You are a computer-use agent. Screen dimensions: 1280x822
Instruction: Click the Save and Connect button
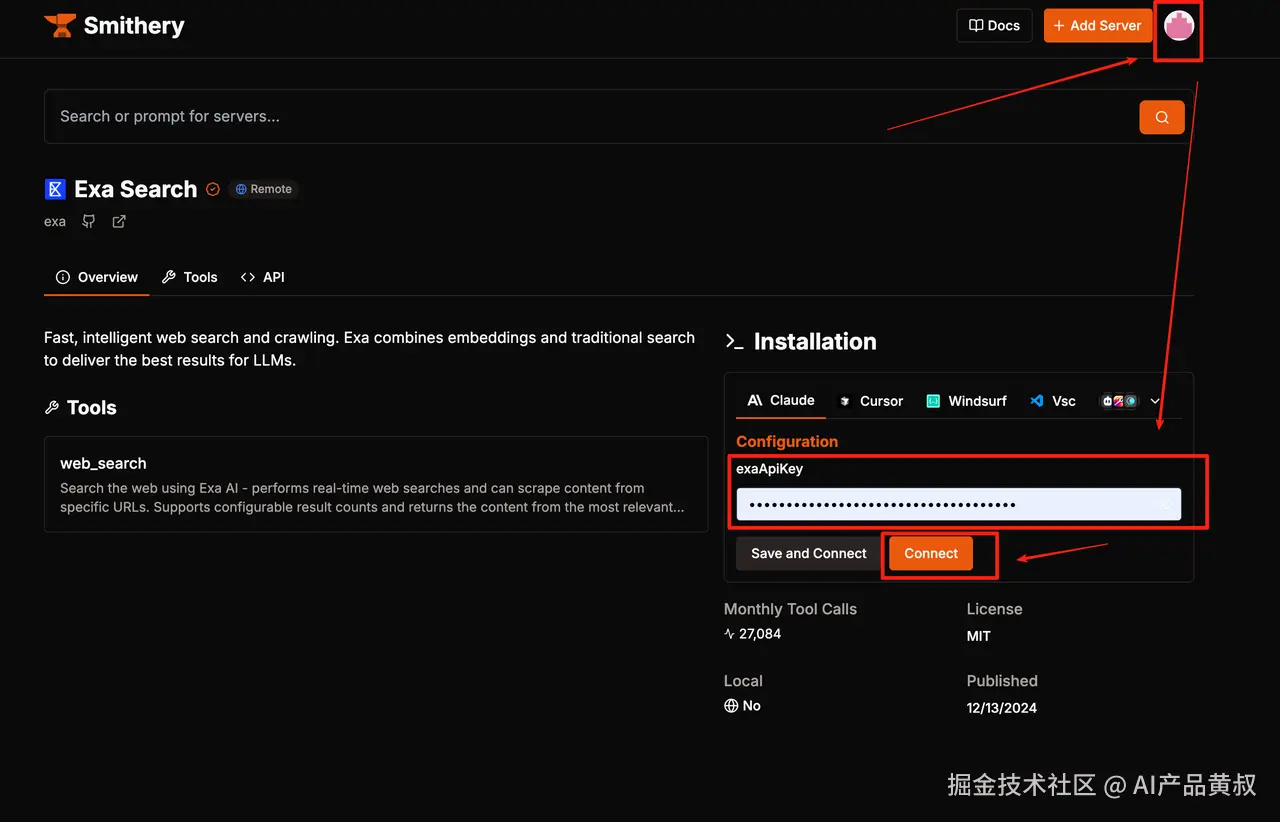click(x=809, y=554)
